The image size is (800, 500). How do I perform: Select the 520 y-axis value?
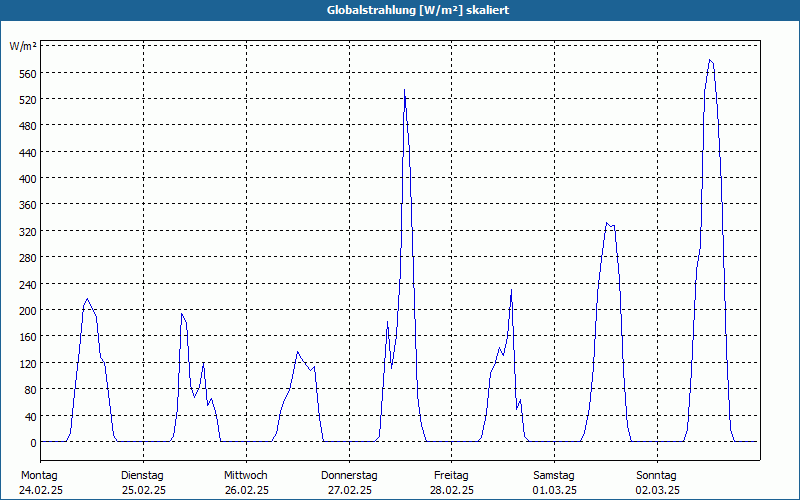click(x=28, y=100)
